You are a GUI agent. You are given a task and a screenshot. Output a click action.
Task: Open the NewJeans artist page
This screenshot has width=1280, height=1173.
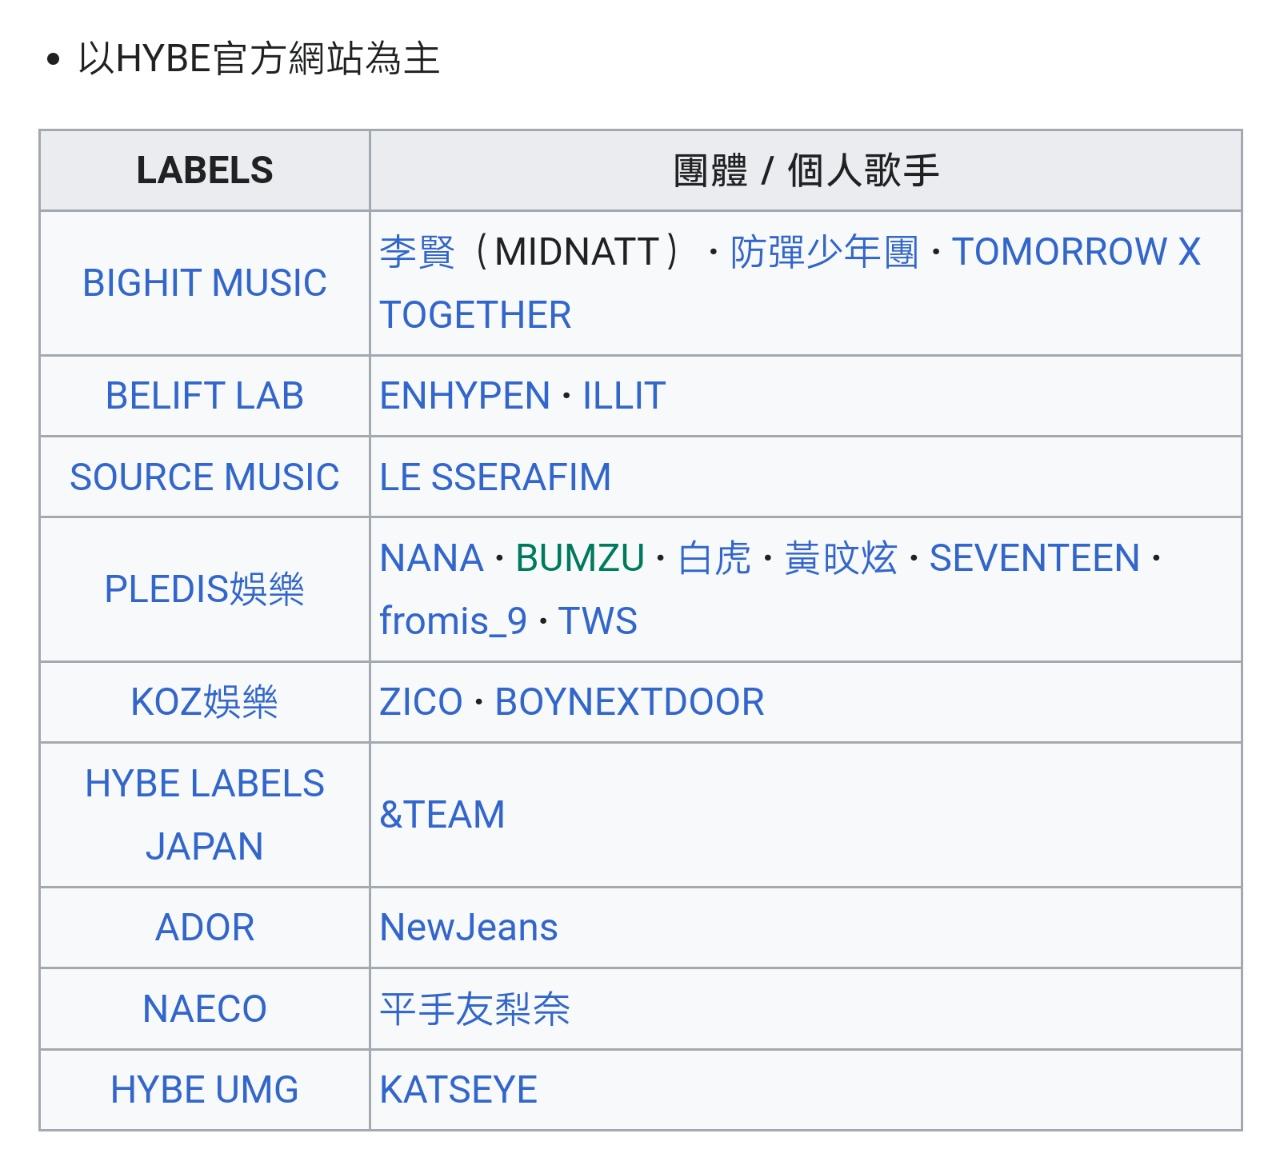(468, 928)
